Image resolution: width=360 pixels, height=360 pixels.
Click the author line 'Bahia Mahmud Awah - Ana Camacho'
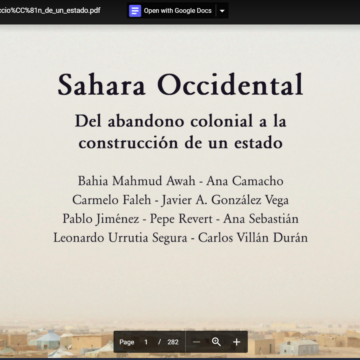click(x=180, y=181)
